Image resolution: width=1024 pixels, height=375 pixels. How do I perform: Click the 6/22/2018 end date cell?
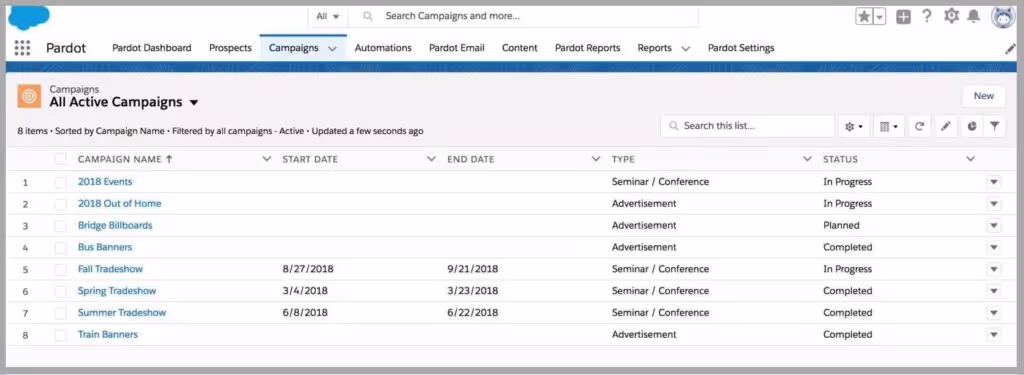473,312
